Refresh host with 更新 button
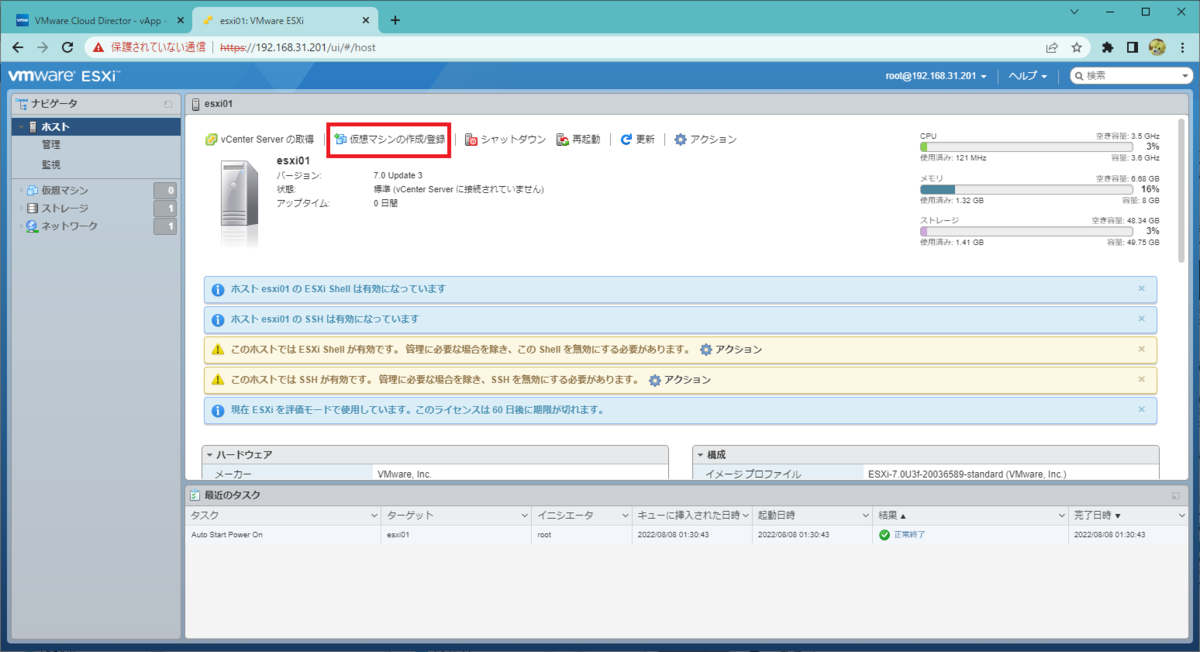The height and width of the screenshot is (652, 1200). (x=637, y=139)
